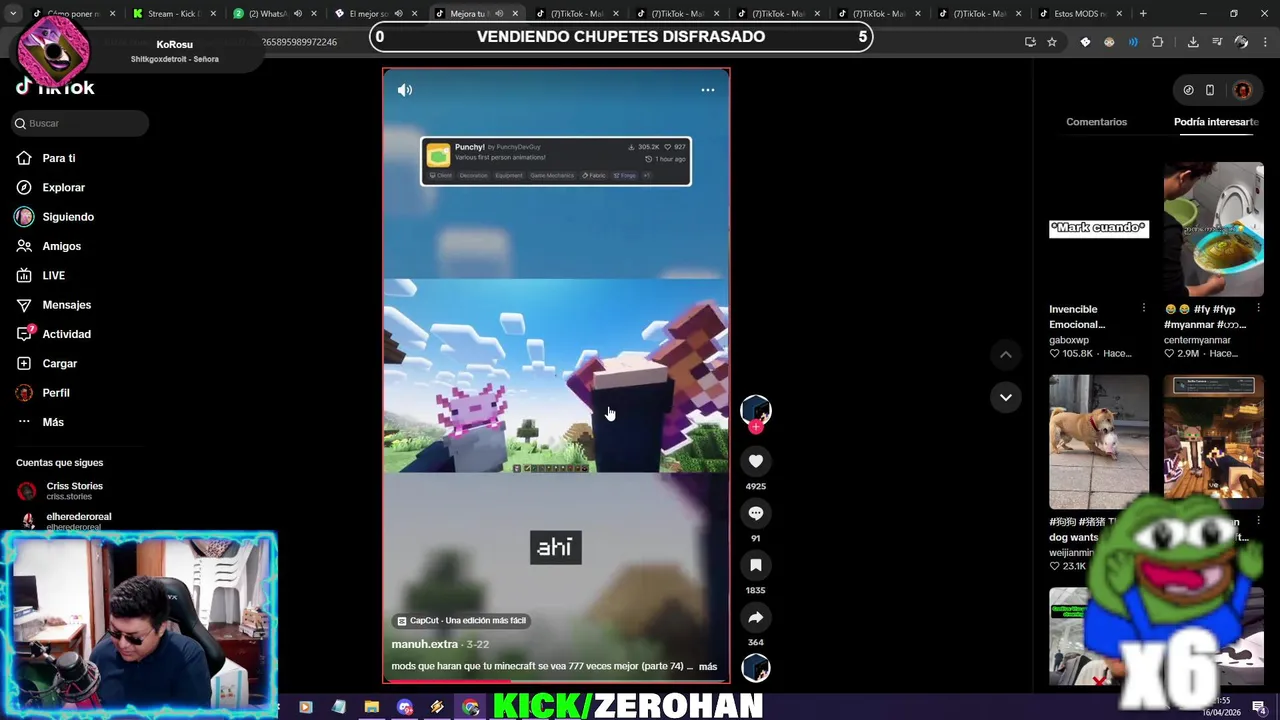Viewport: 1280px width, 720px height.
Task: Open the video's three-dot options menu
Action: click(708, 90)
